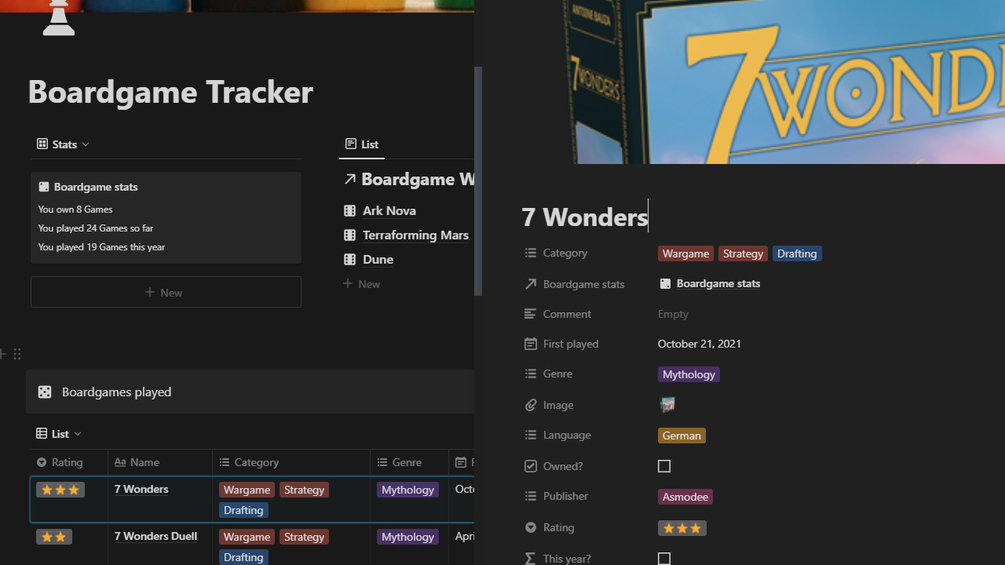Viewport: 1005px width, 565px height.
Task: Click the Genre property label
Action: click(x=549, y=373)
